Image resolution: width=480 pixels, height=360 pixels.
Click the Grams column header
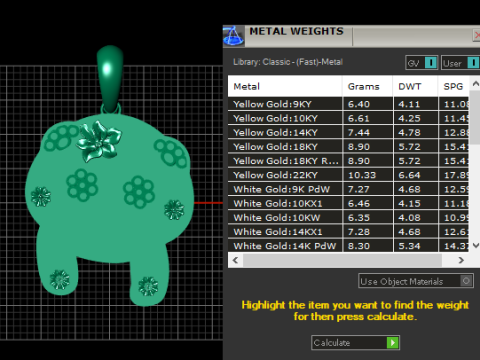pos(367,86)
